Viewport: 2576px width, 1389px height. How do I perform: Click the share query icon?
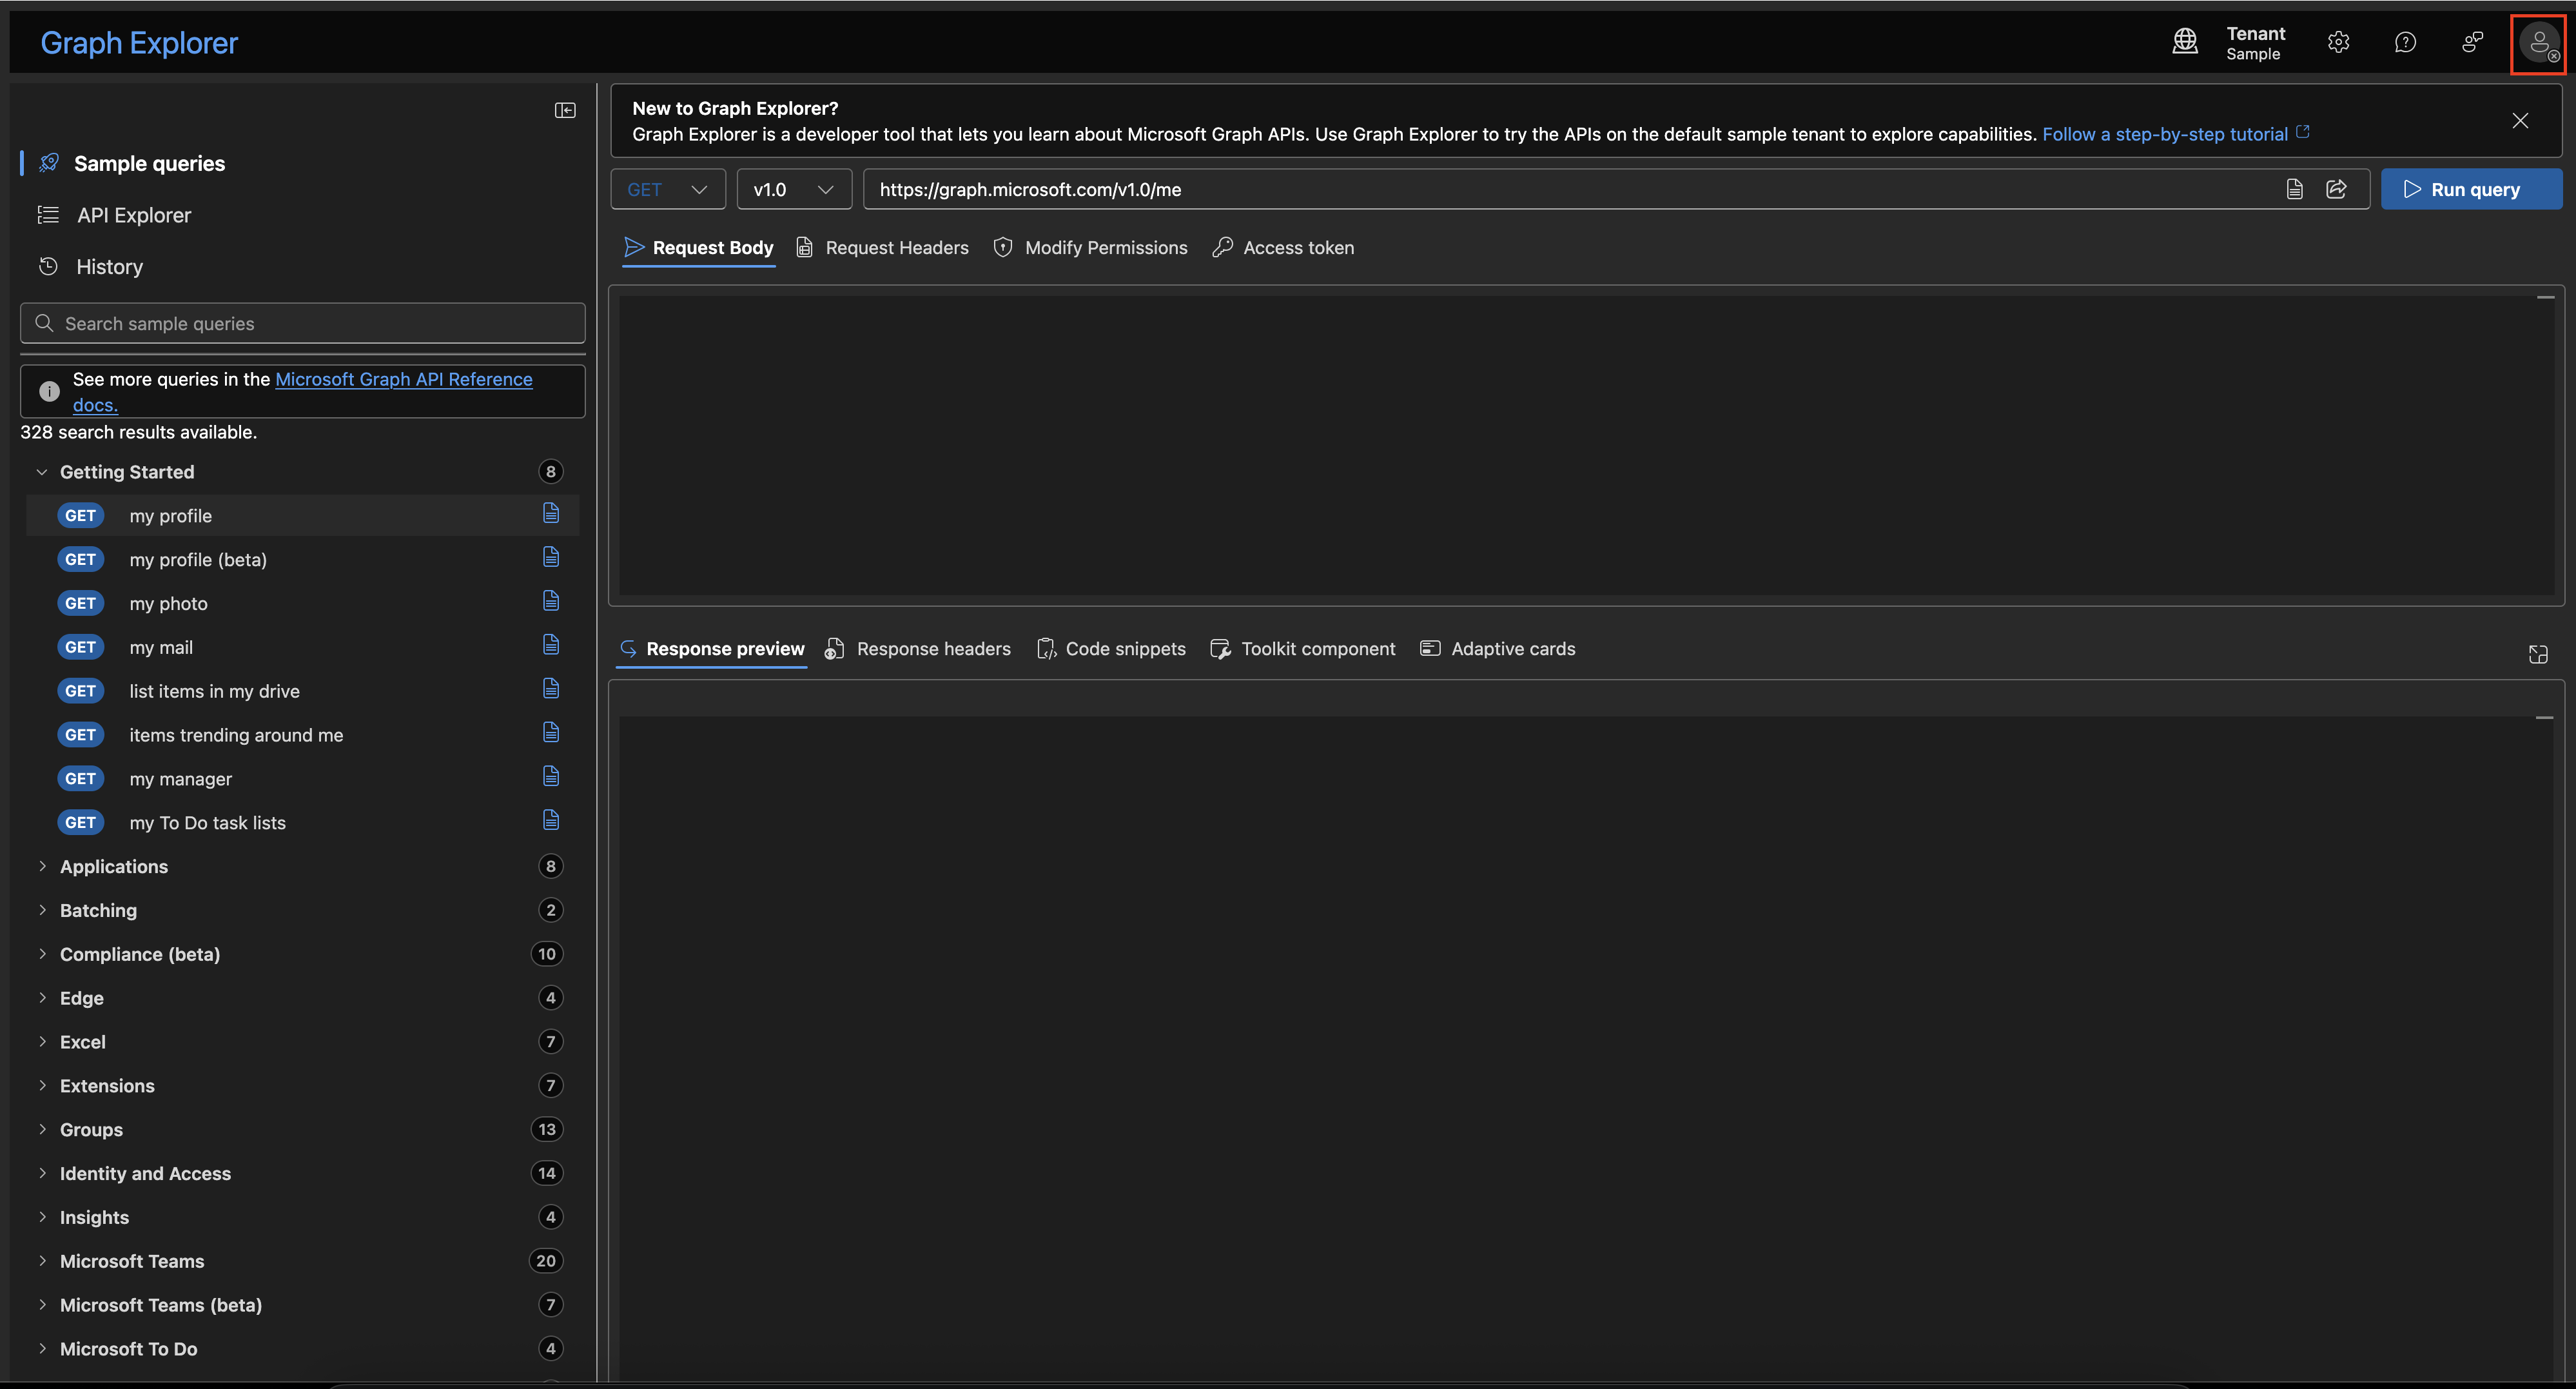2336,189
